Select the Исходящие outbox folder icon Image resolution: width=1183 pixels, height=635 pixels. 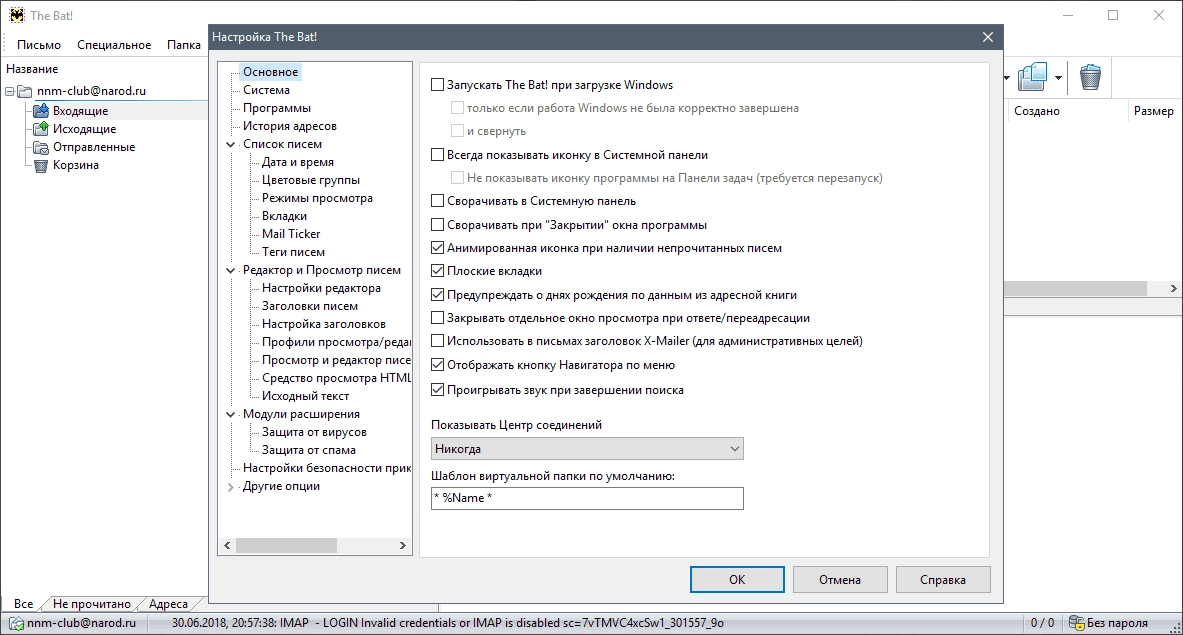(41, 129)
